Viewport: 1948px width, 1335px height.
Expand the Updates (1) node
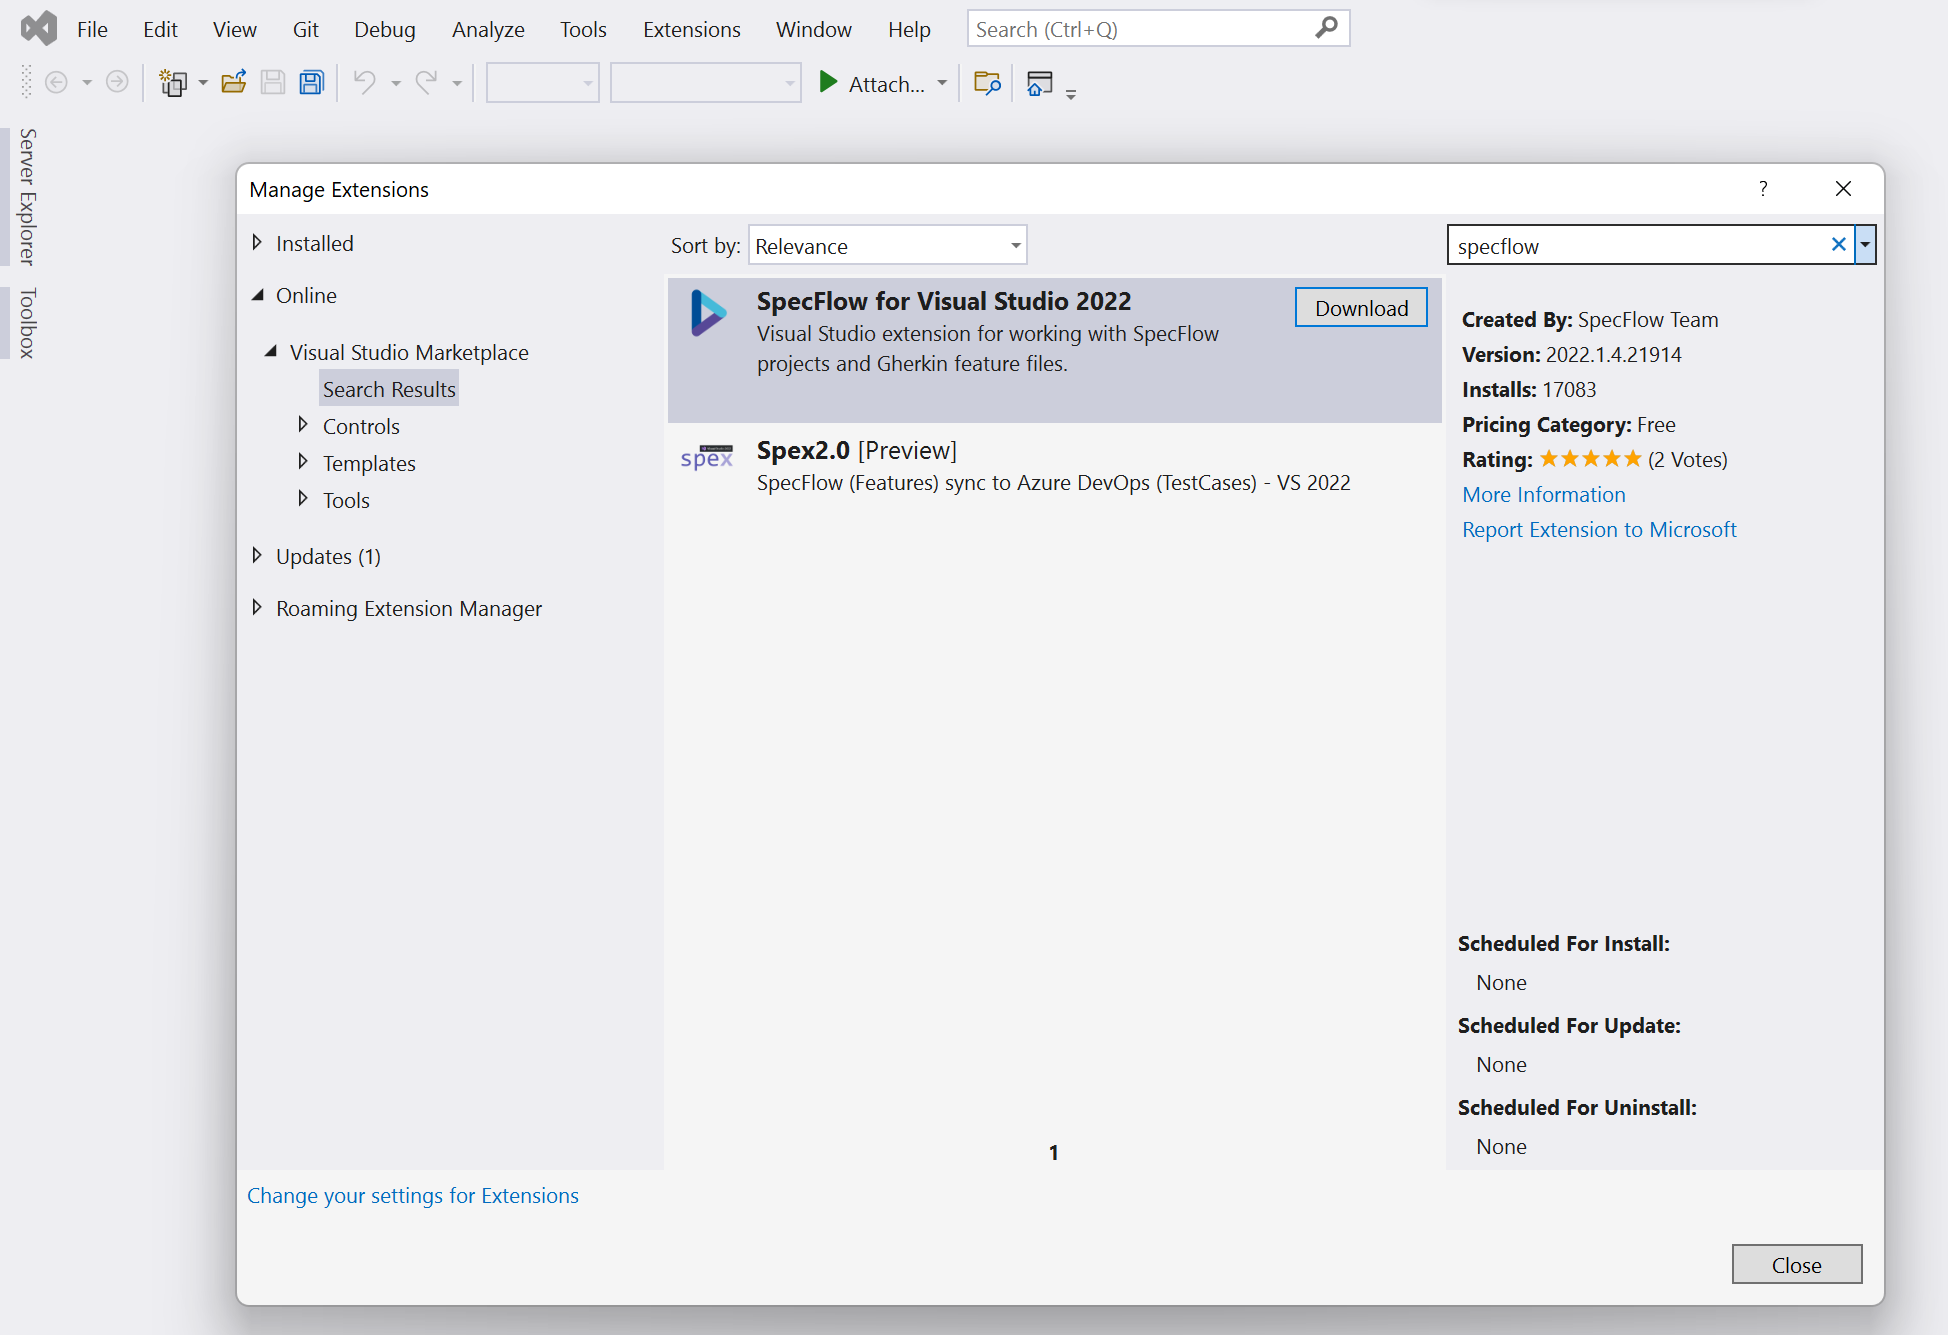click(258, 556)
